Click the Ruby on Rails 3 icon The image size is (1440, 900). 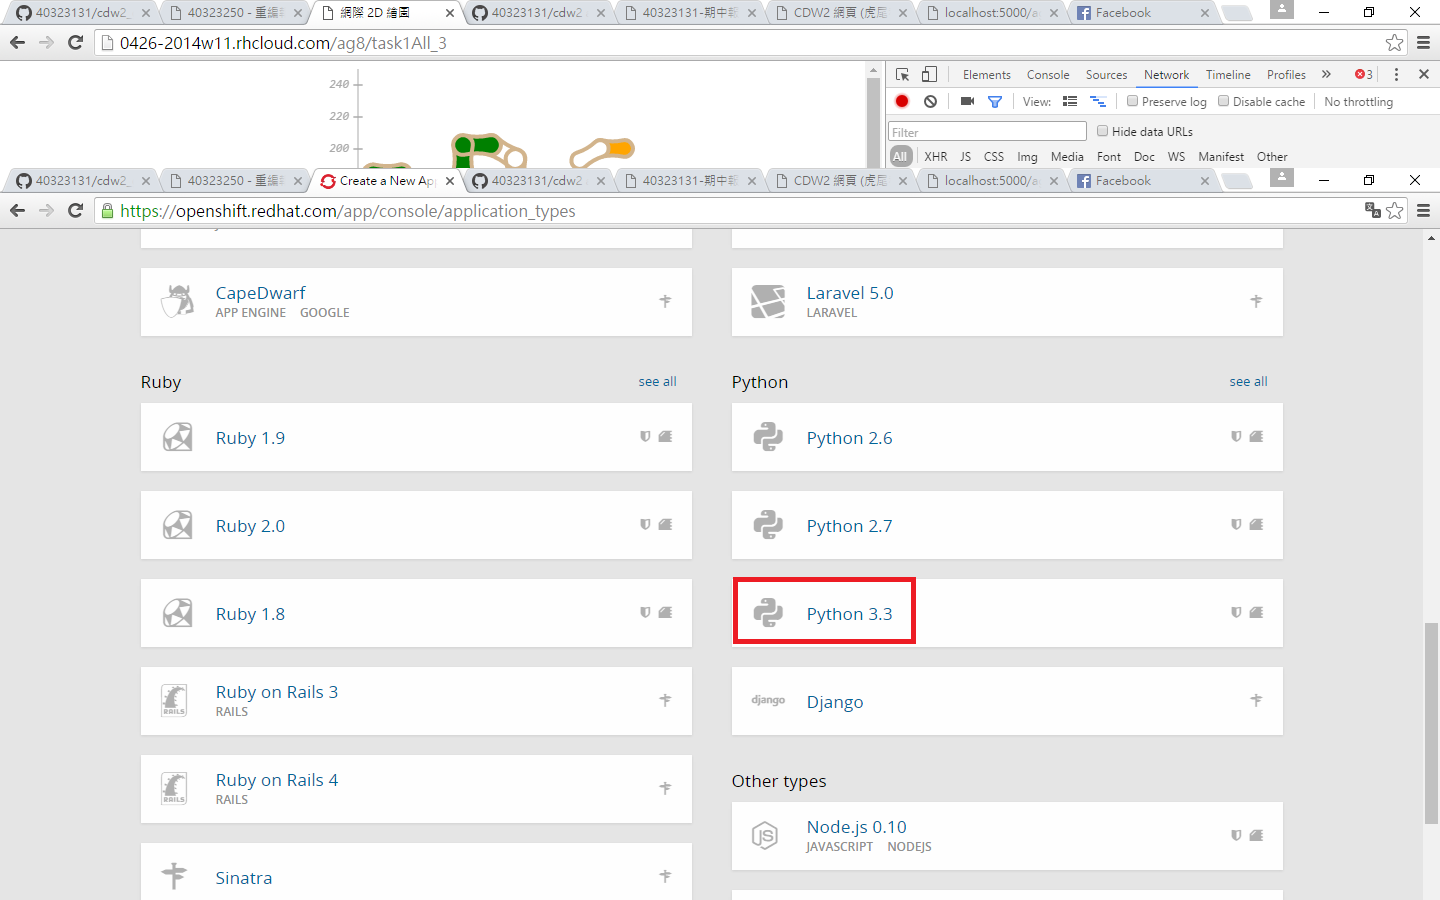(x=174, y=700)
